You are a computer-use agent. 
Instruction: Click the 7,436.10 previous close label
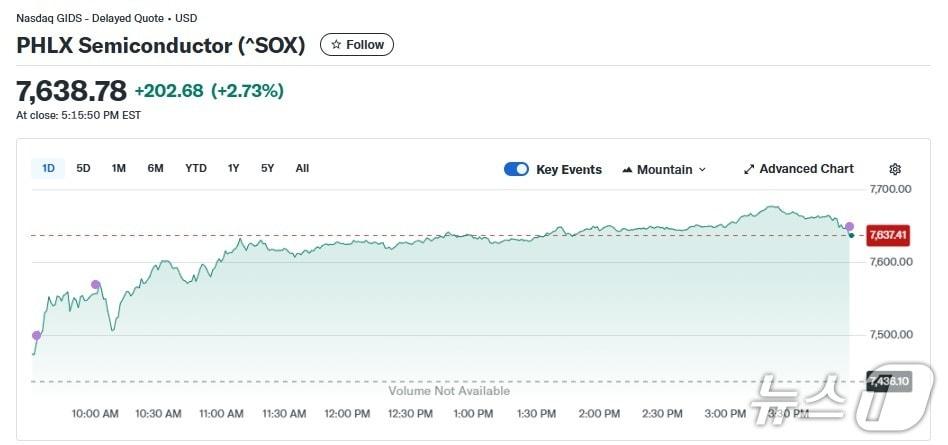click(888, 381)
